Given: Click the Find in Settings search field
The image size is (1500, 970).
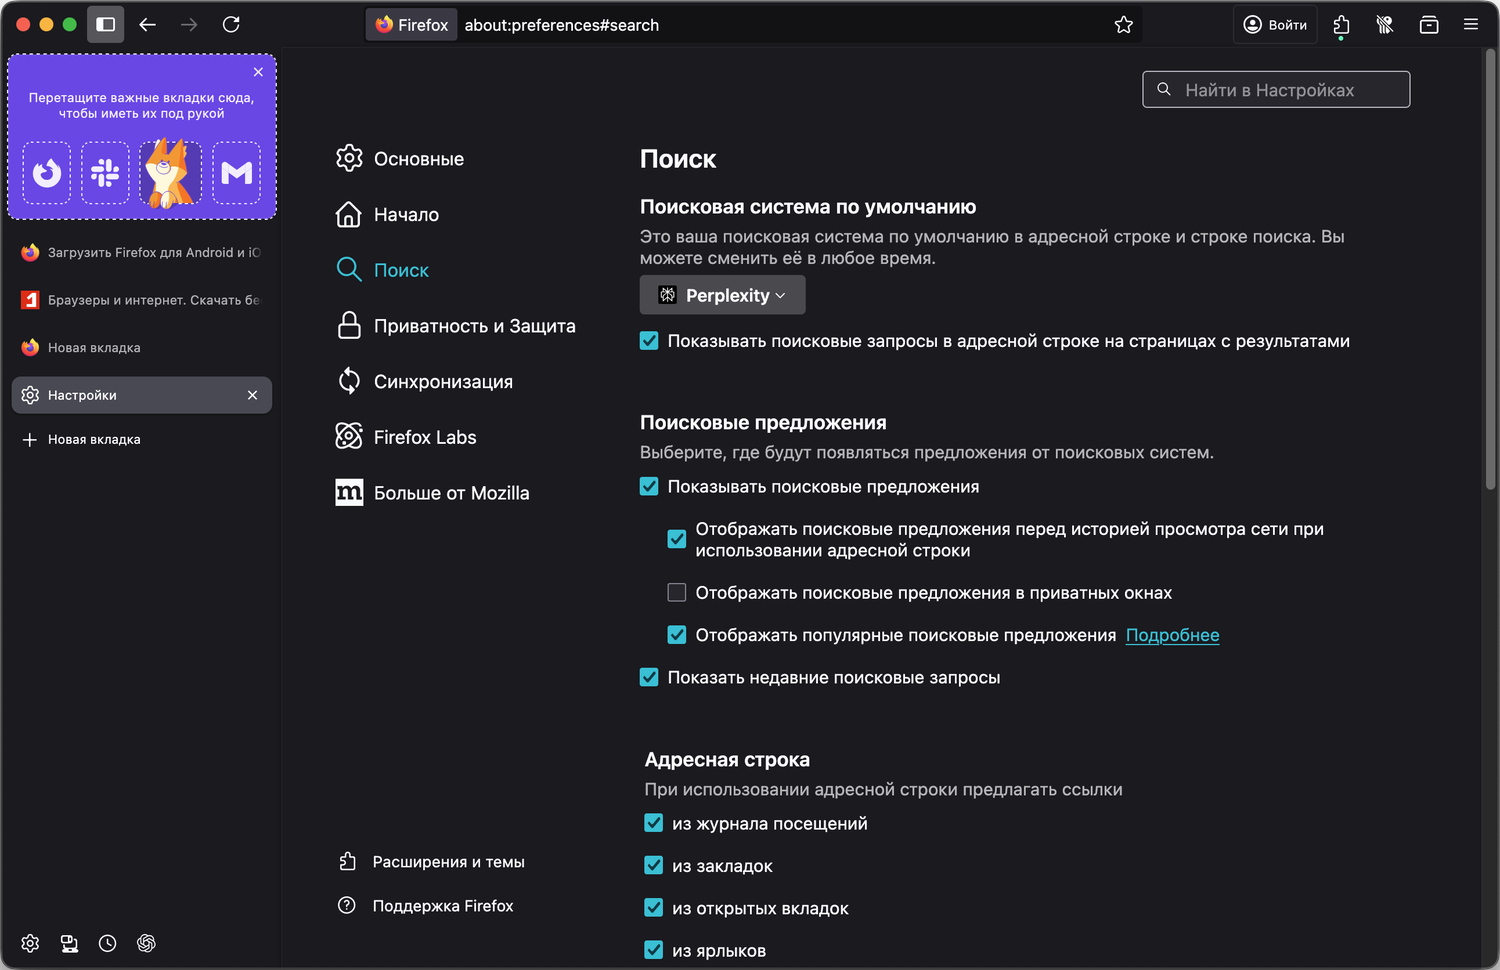Looking at the screenshot, I should 1276,90.
